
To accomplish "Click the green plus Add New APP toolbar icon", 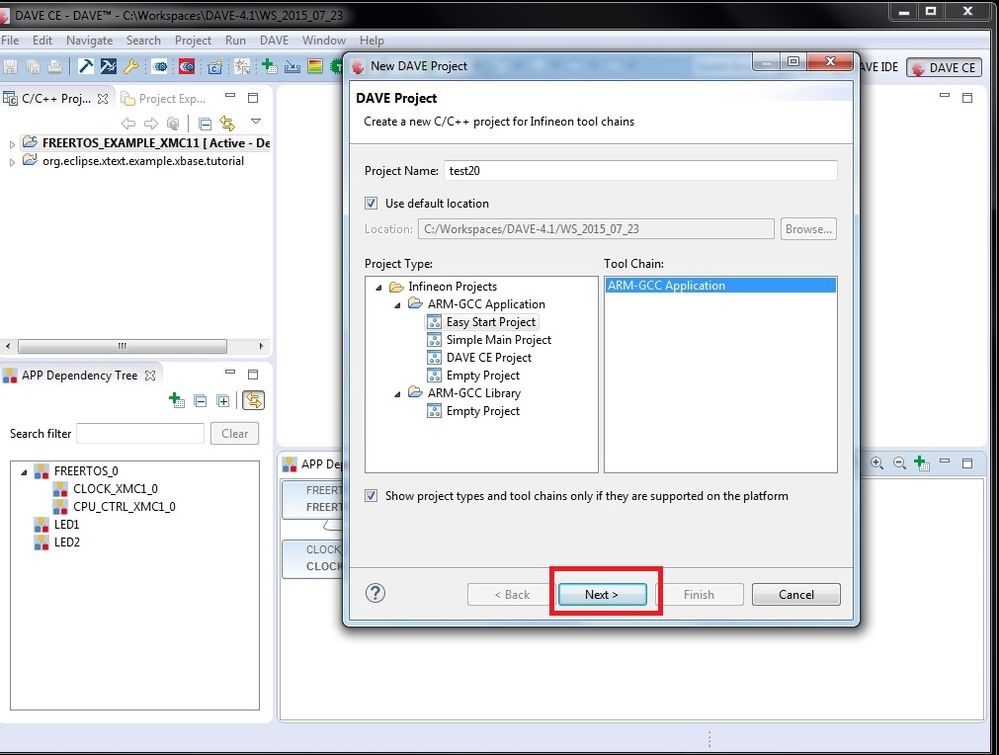I will tap(269, 66).
